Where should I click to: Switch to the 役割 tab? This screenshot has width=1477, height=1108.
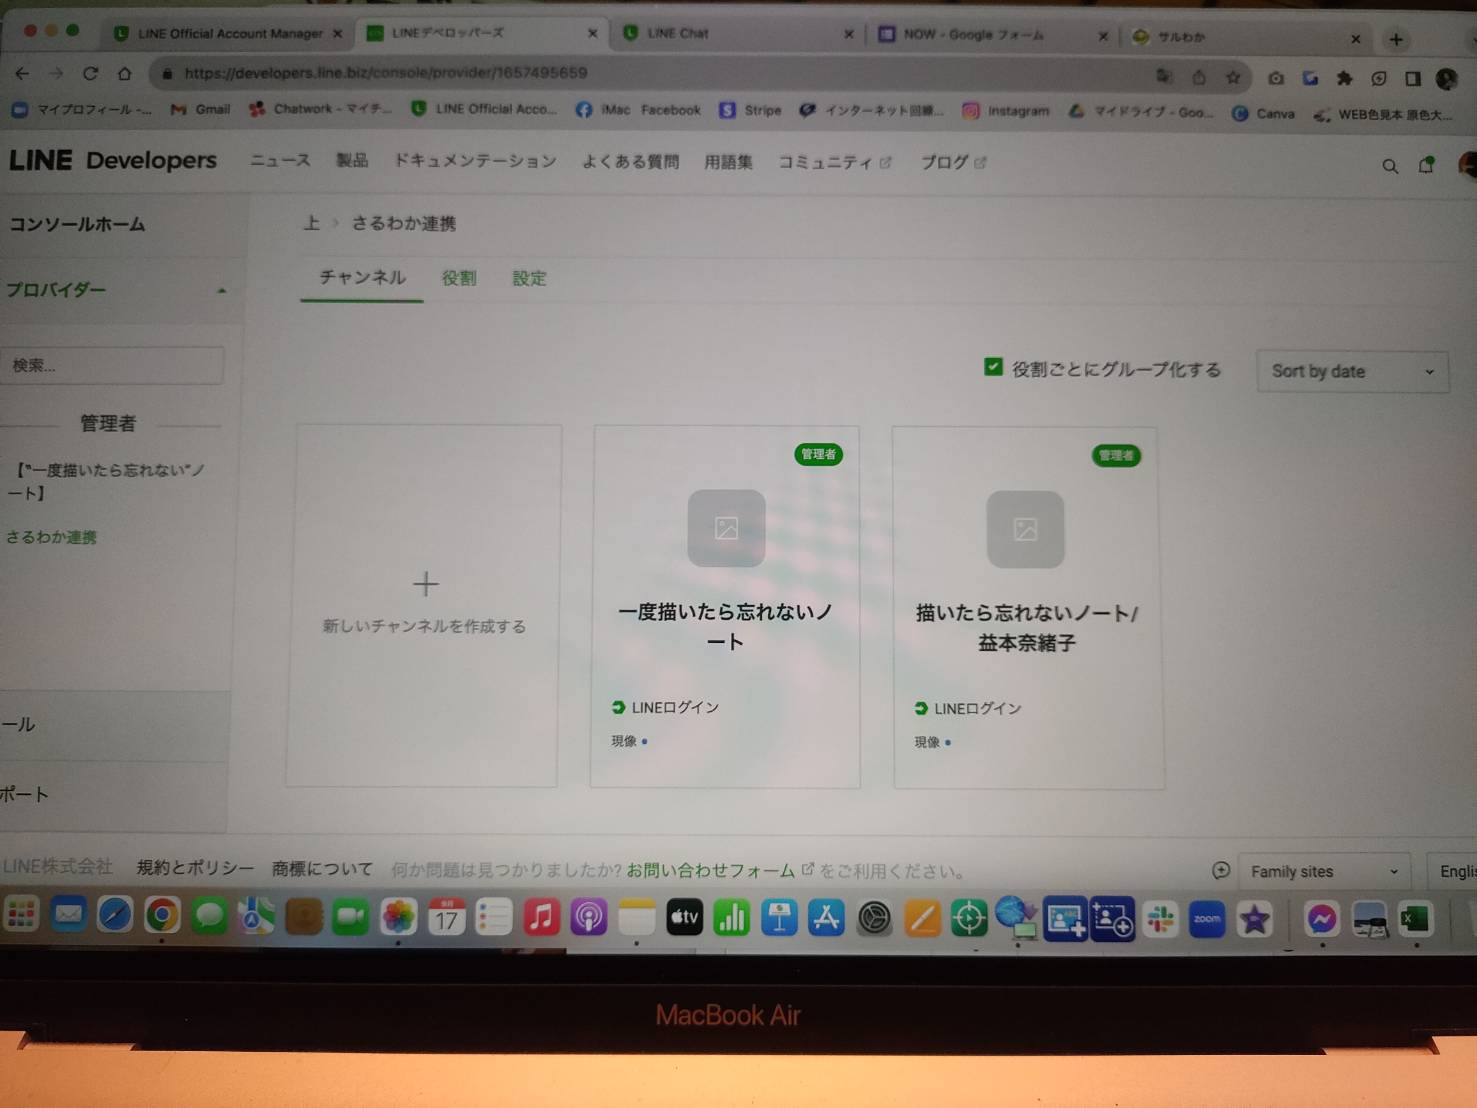(x=459, y=278)
